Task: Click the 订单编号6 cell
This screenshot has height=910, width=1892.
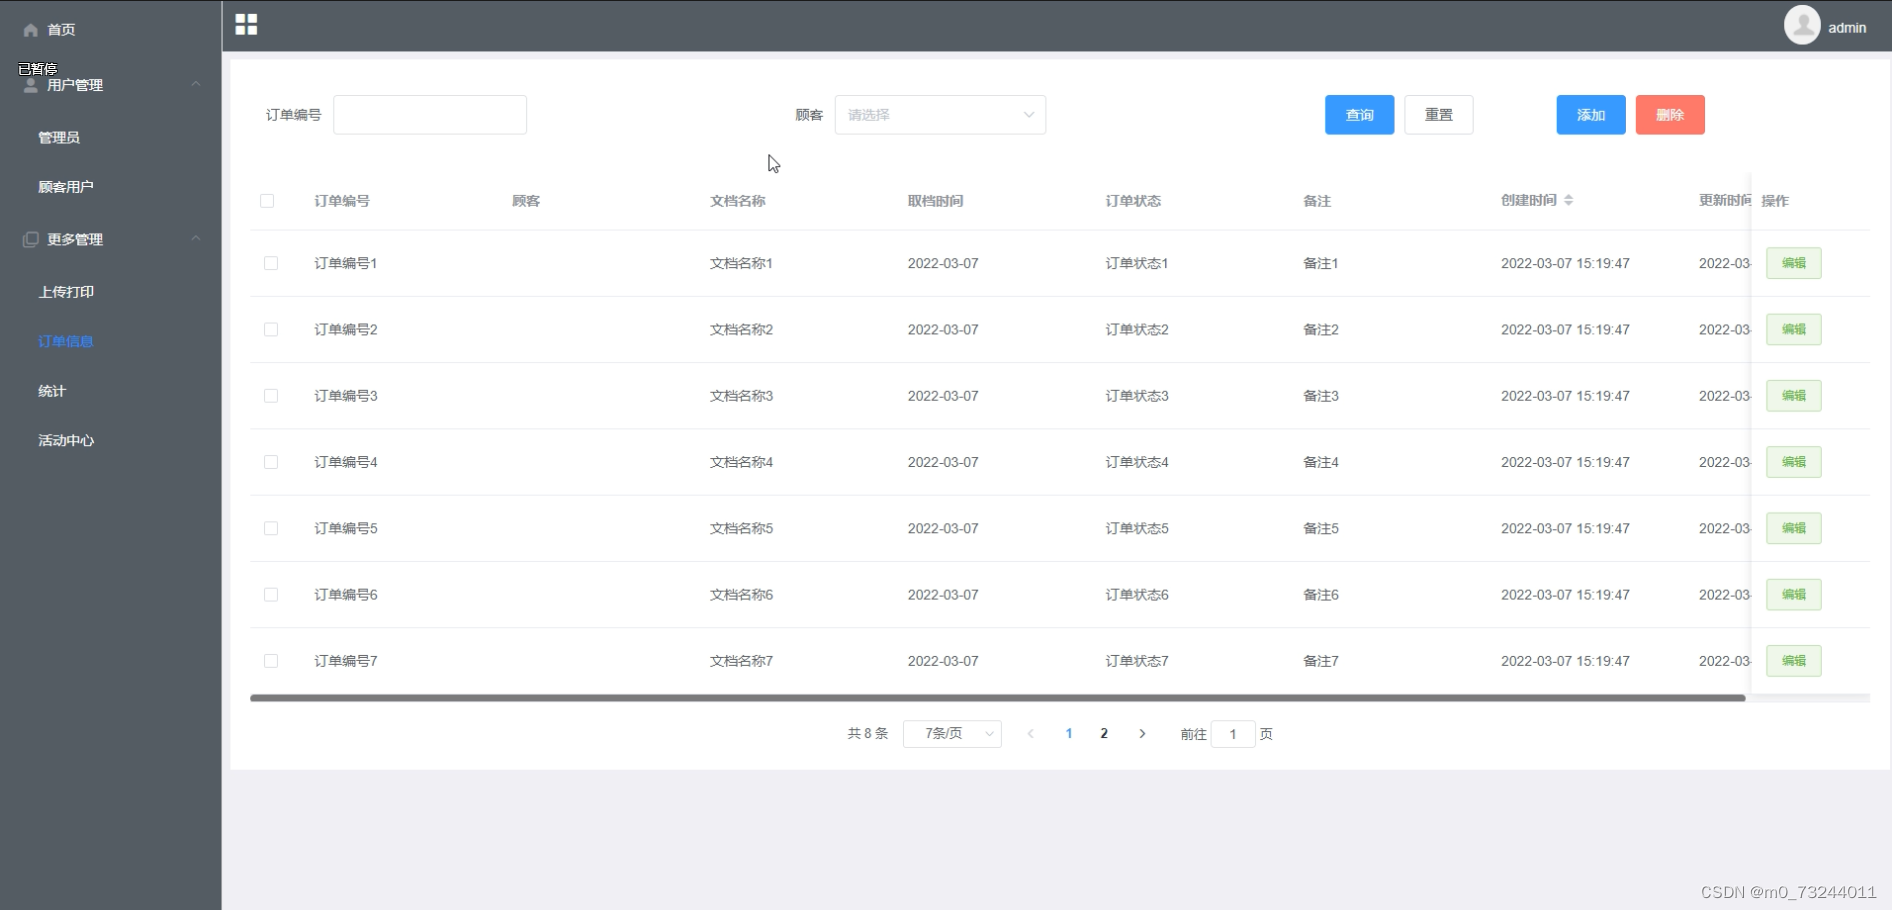Action: coord(346,594)
